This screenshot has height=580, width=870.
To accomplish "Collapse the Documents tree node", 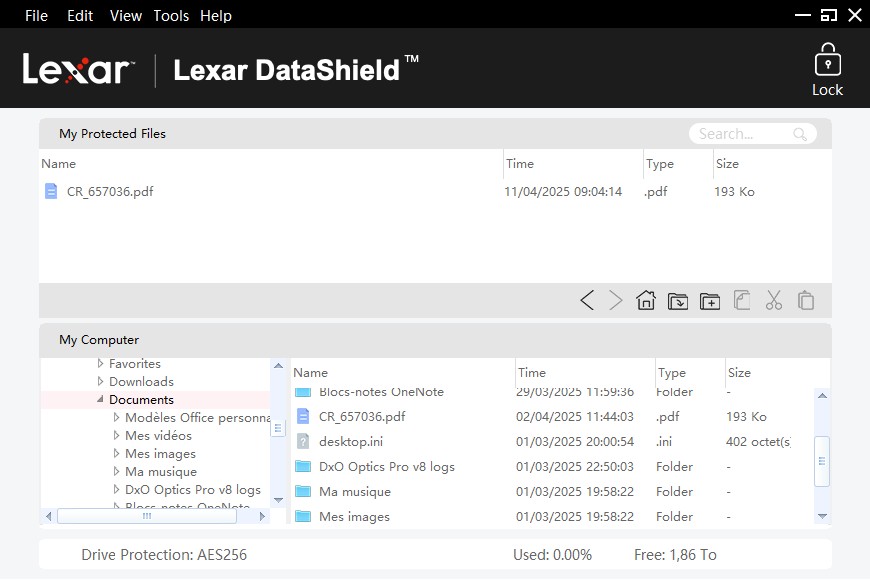I will (x=100, y=399).
